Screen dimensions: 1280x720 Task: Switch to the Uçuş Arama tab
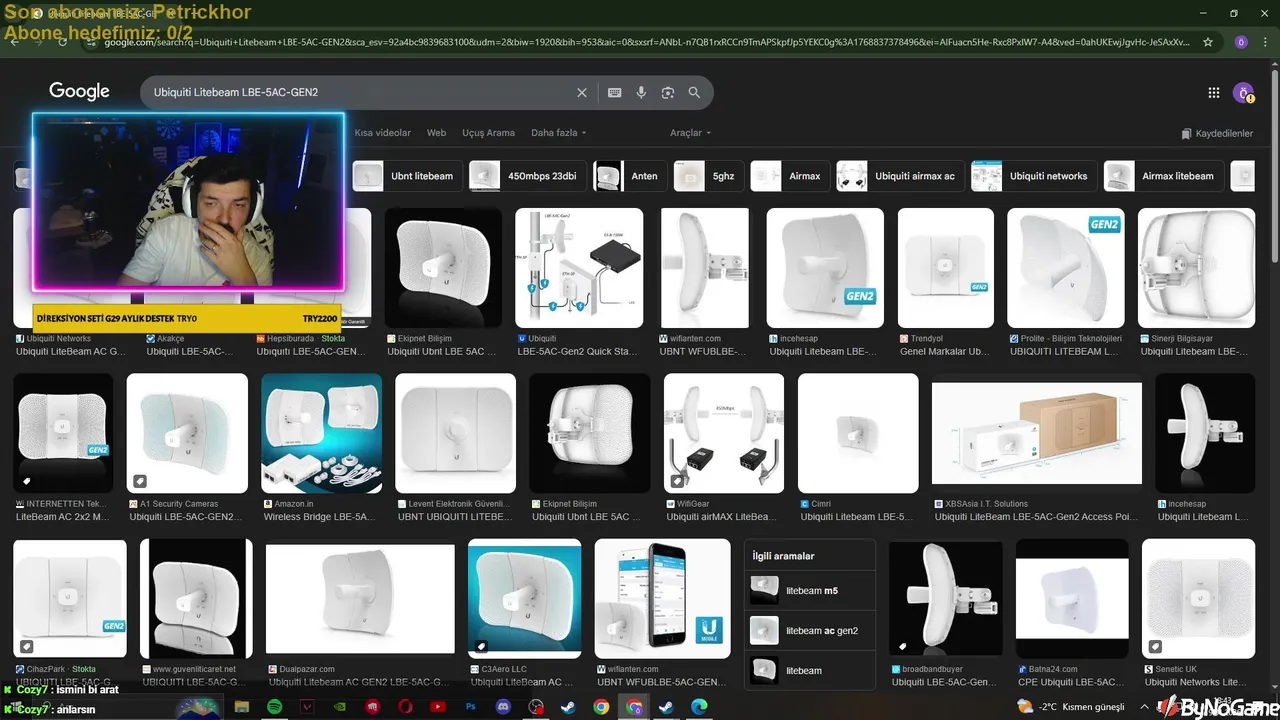click(488, 133)
